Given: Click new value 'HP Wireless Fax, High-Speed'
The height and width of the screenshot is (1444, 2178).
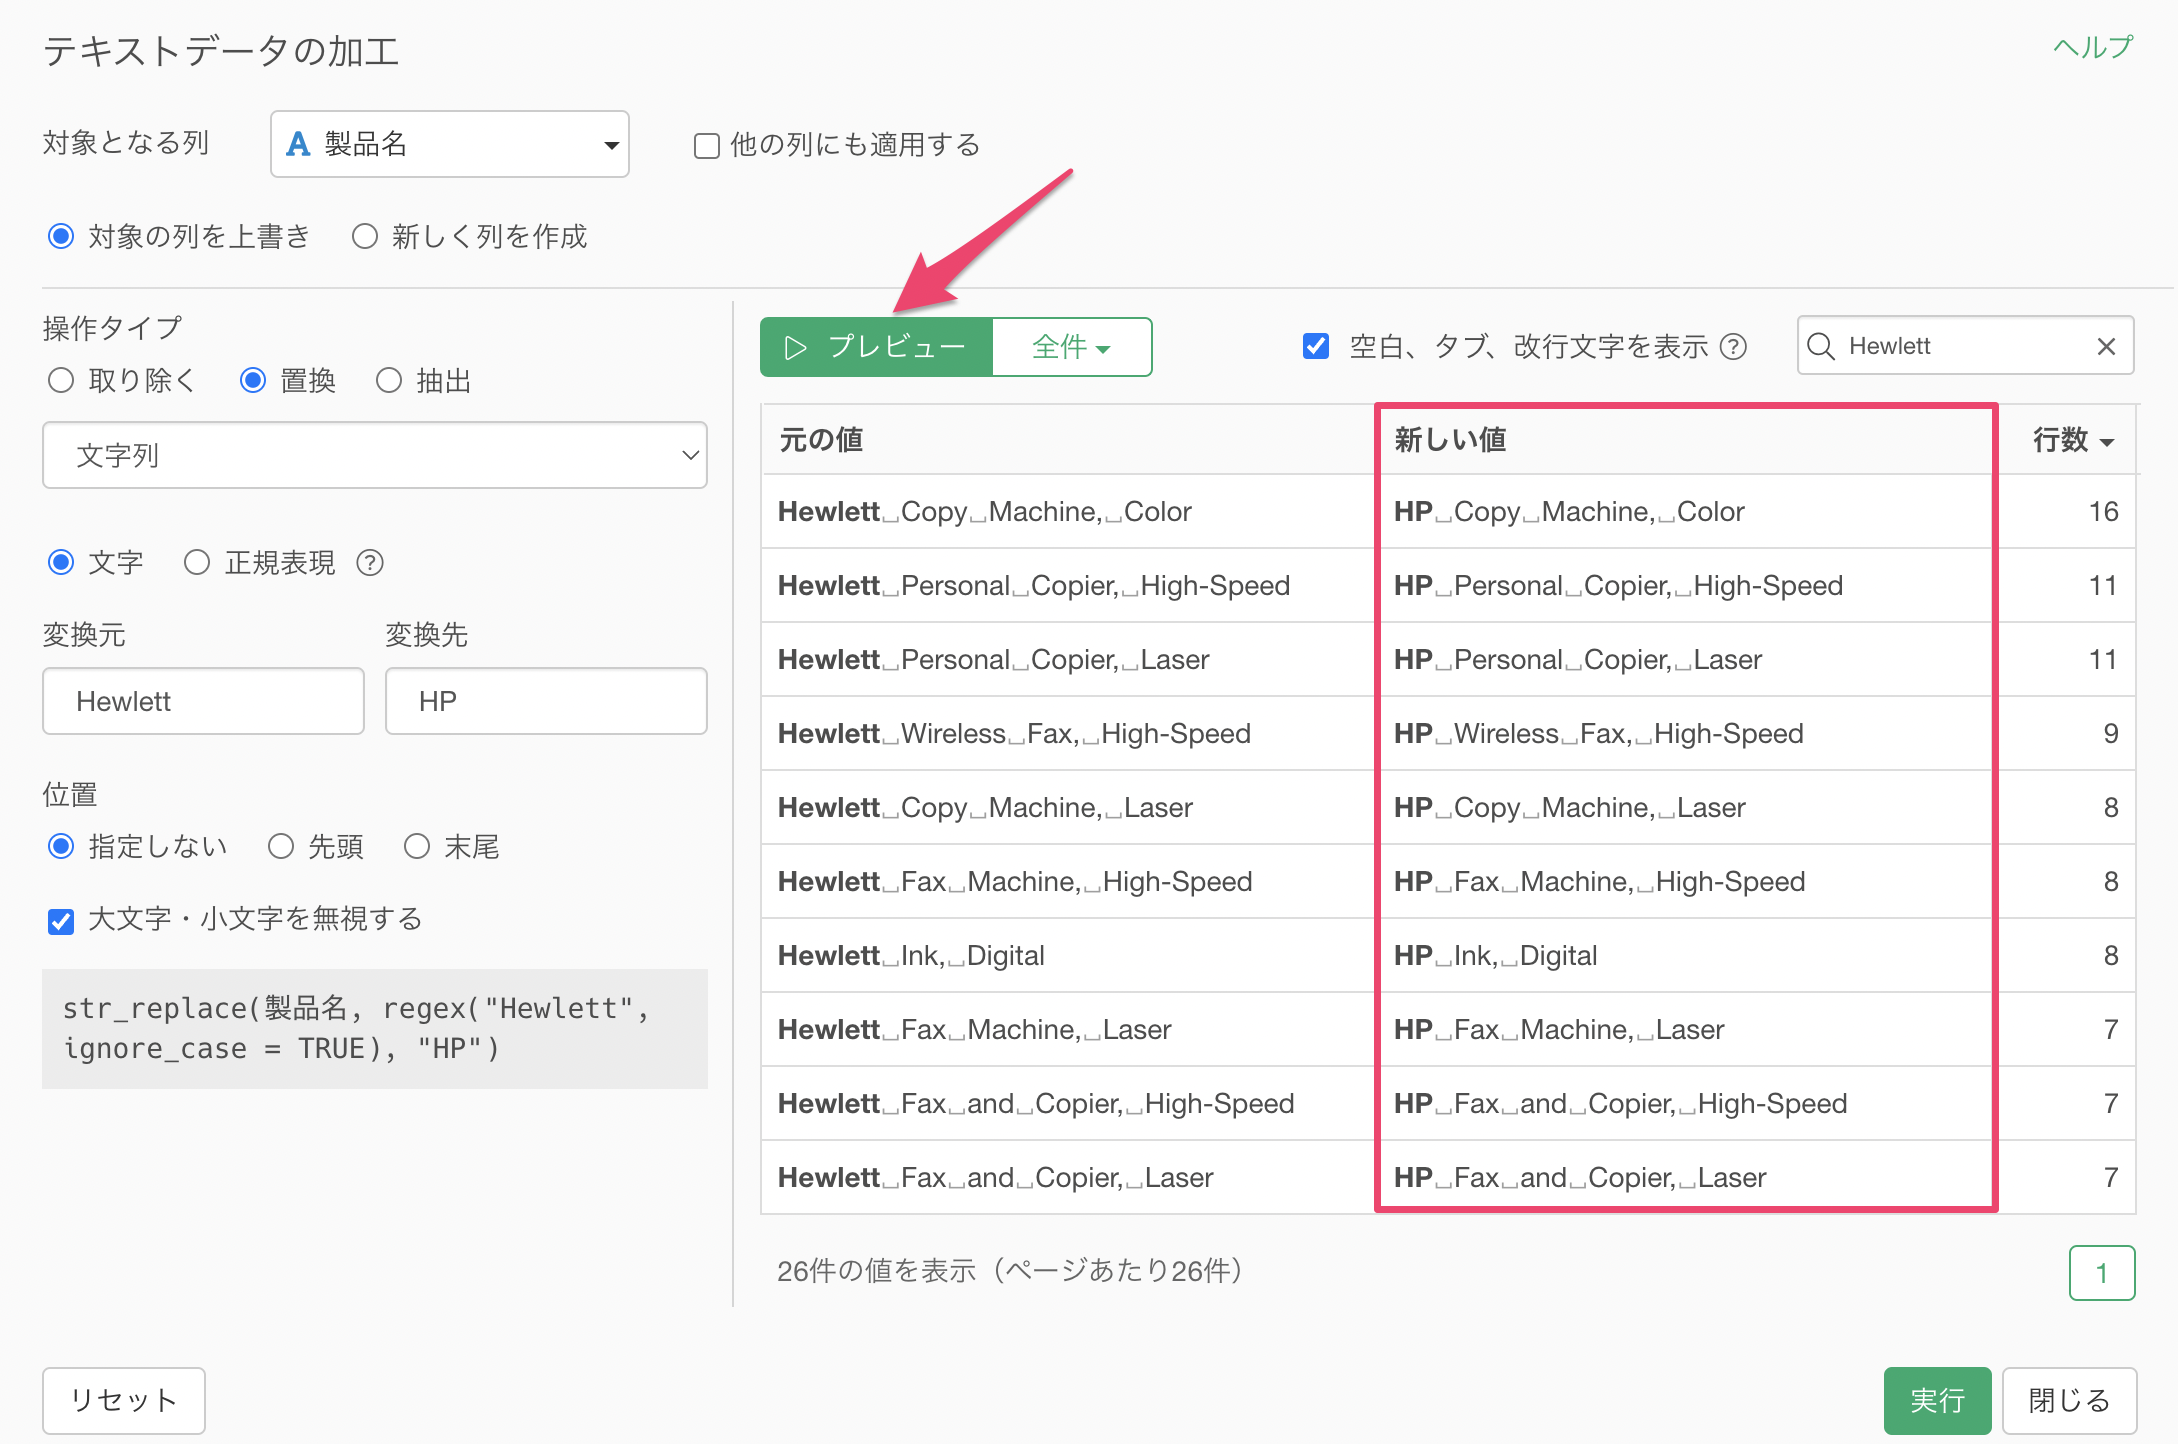Looking at the screenshot, I should click(1599, 733).
